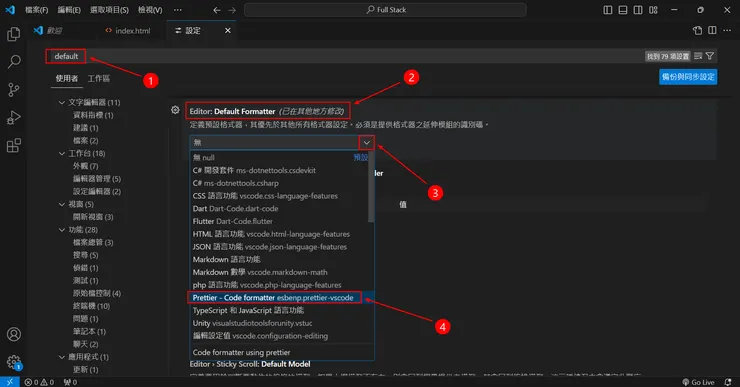Open notifications bell in status bar
This screenshot has height=387, width=740.
(x=728, y=382)
